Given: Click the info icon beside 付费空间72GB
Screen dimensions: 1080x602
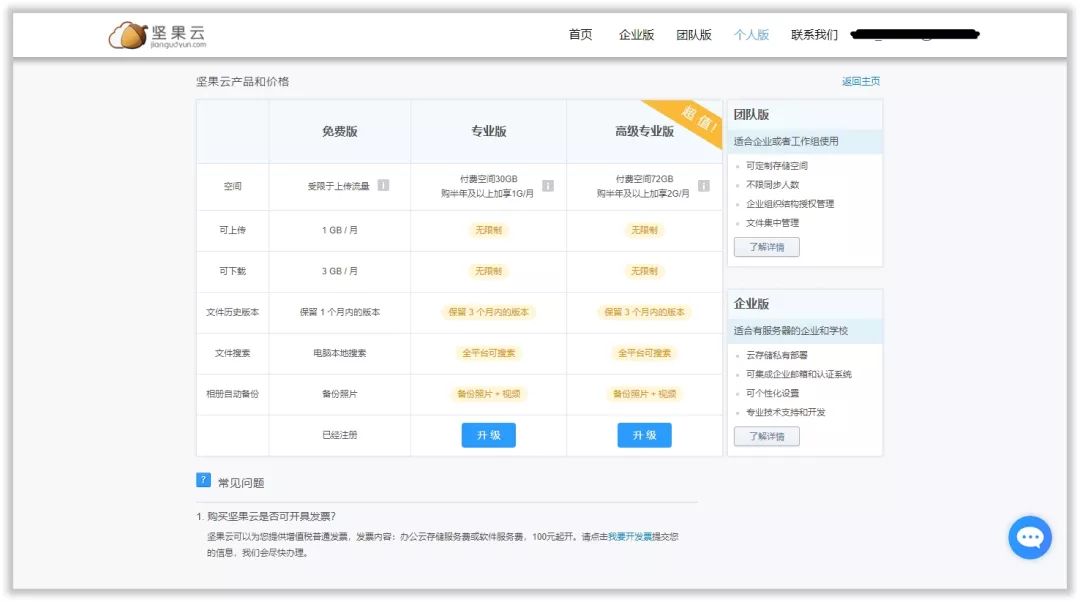Looking at the screenshot, I should [x=704, y=186].
